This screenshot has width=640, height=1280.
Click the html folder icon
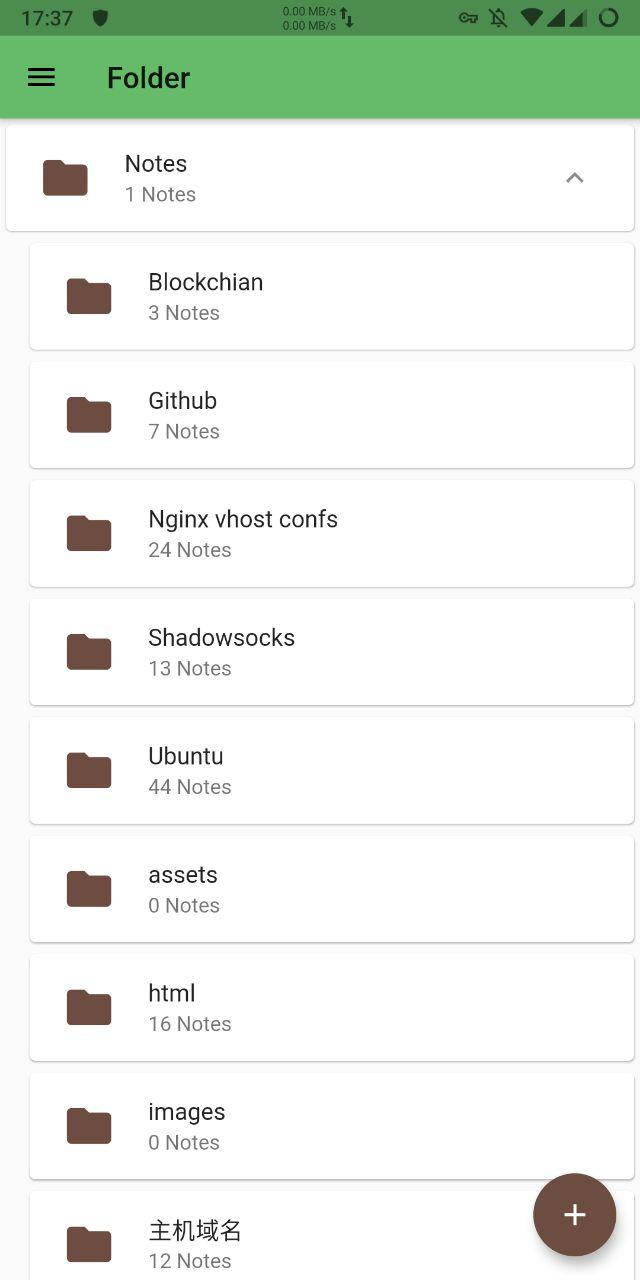88,1007
